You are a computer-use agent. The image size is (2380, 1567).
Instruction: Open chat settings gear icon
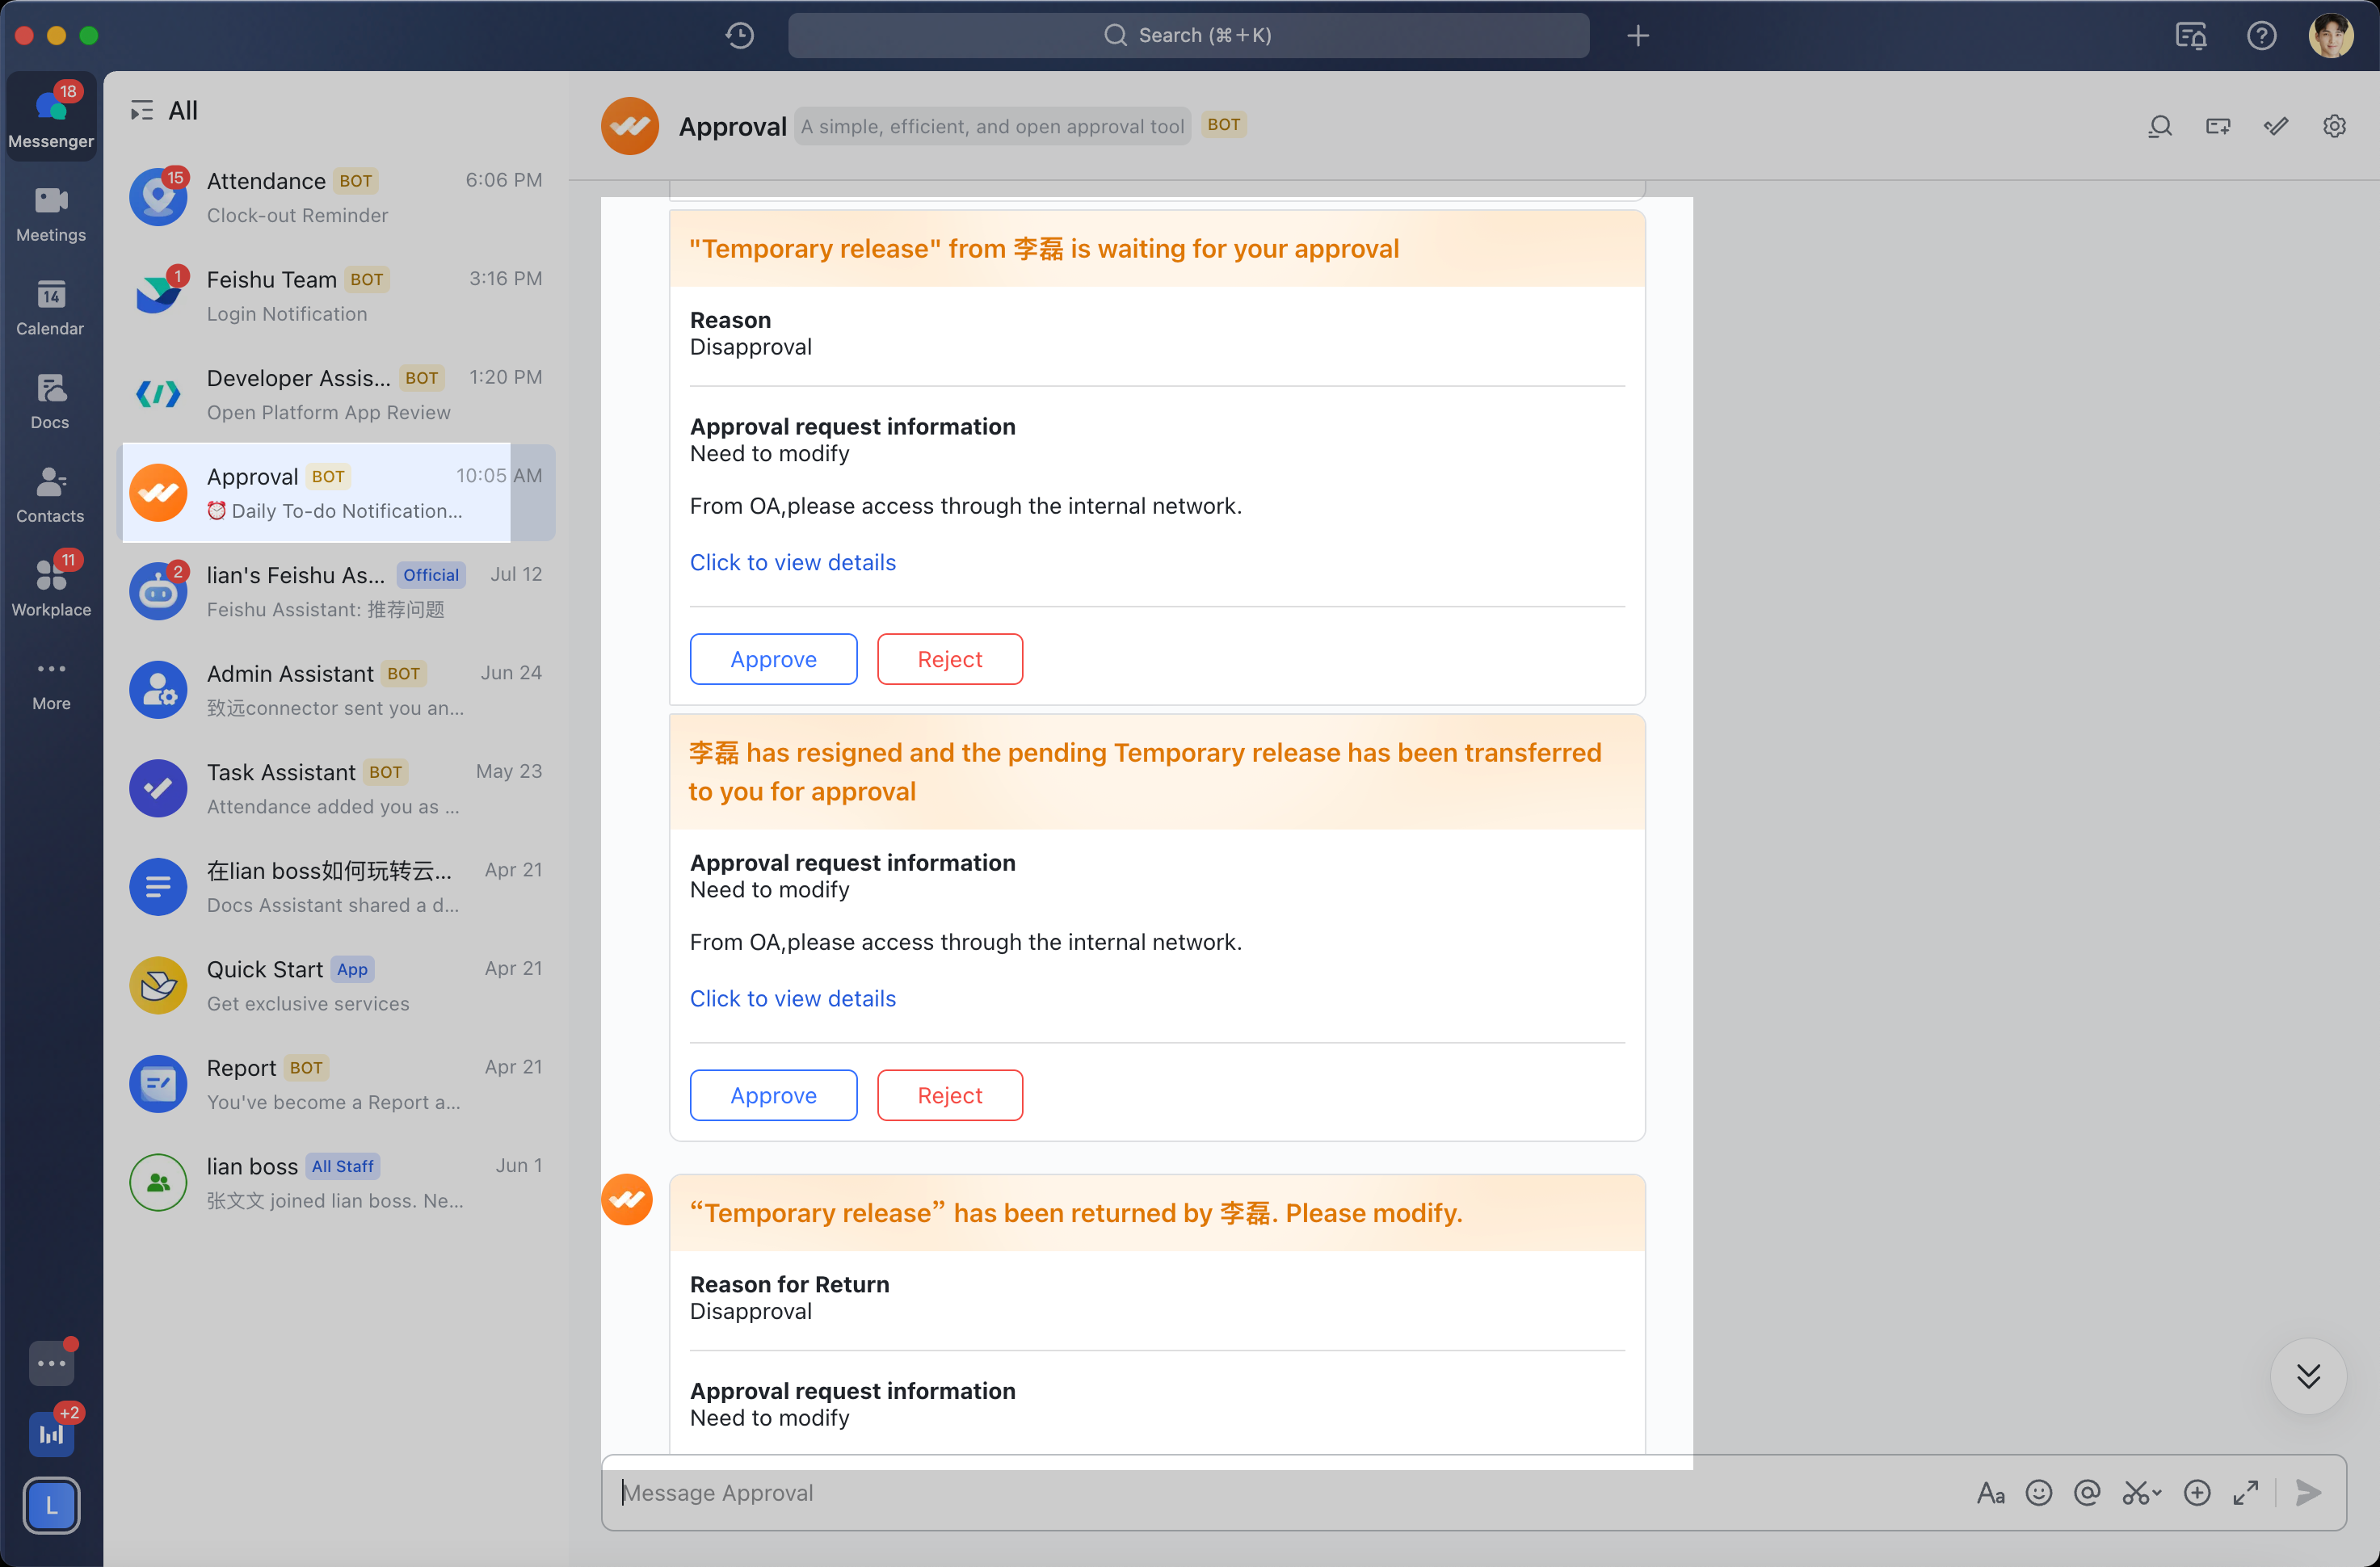(2334, 126)
